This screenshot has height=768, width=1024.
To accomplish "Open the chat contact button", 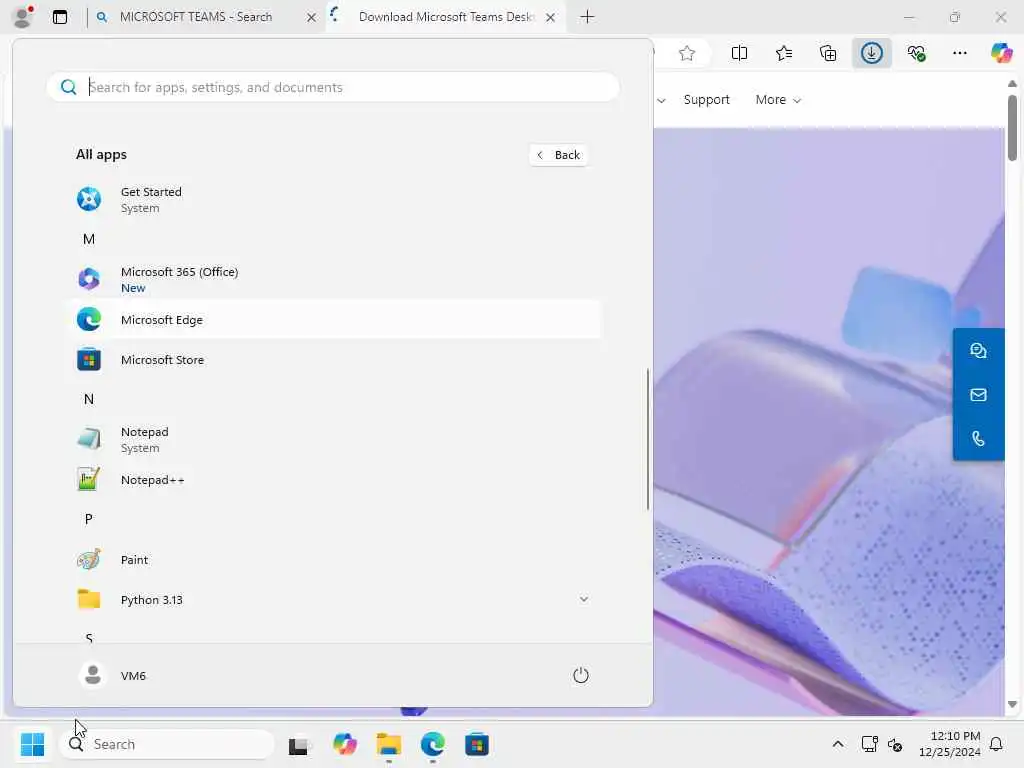I will (x=978, y=351).
